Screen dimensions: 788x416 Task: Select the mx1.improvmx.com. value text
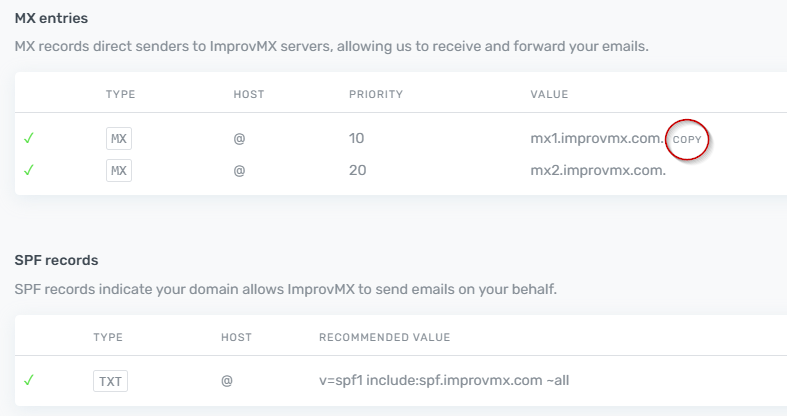597,139
